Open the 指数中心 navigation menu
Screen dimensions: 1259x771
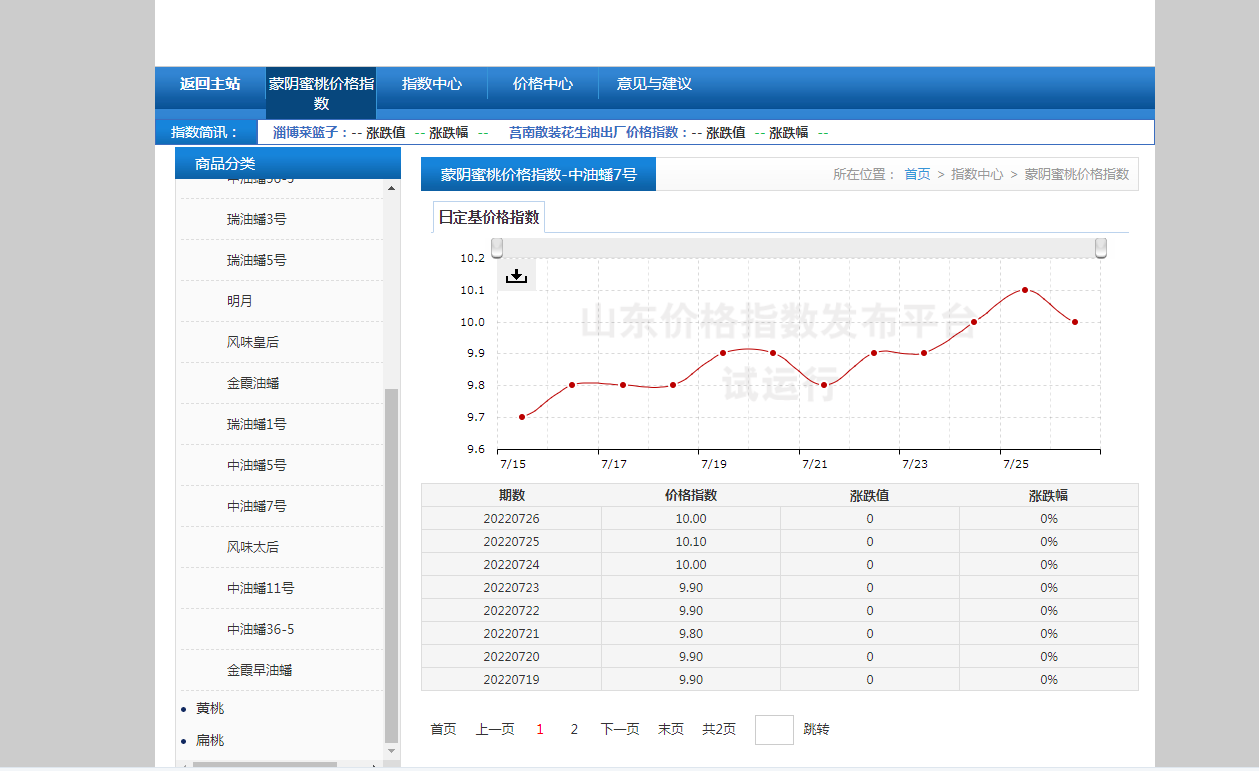tap(432, 84)
